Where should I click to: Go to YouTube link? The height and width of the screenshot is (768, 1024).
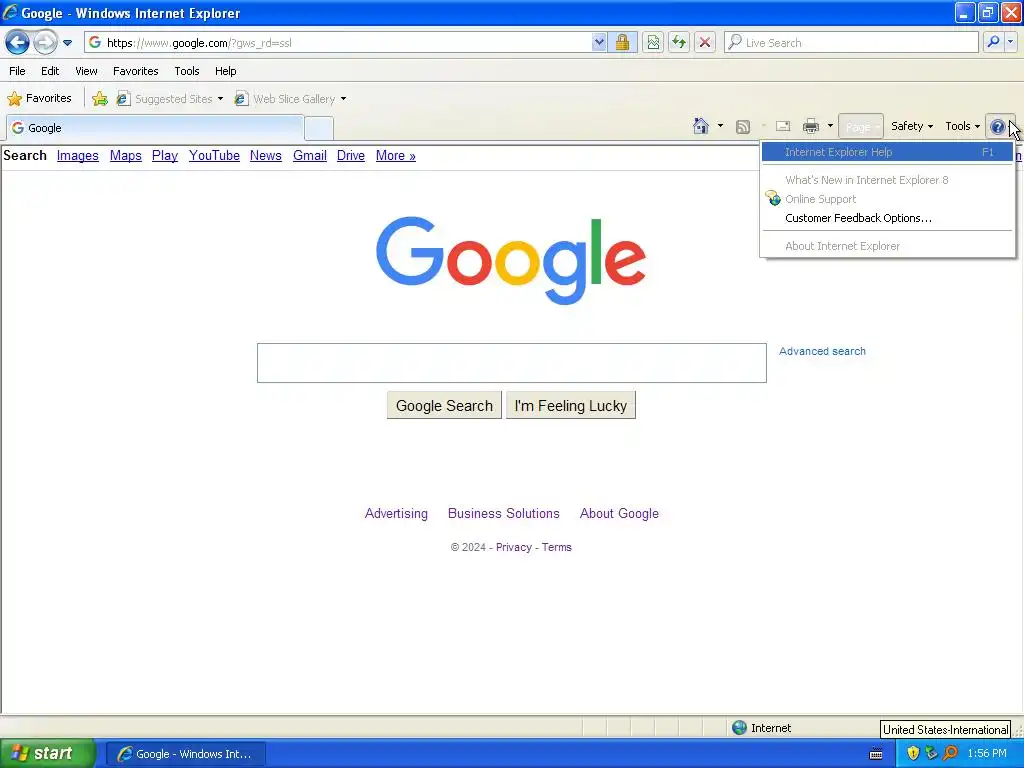[x=214, y=155]
